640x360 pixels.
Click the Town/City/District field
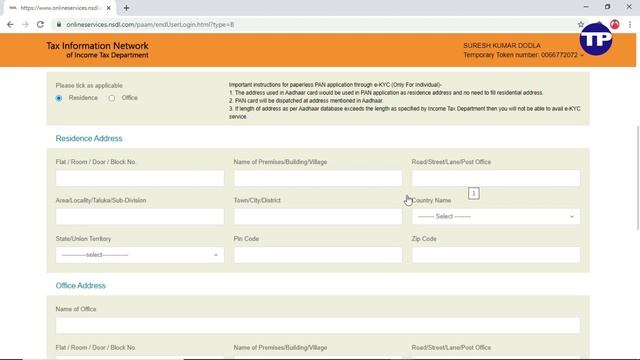(318, 216)
